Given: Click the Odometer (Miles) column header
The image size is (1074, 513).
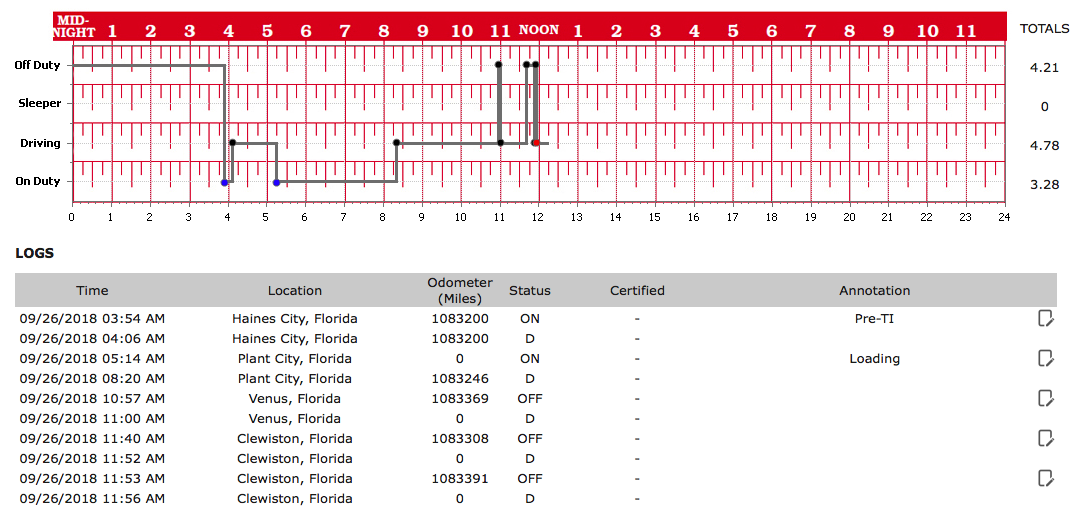Looking at the screenshot, I should point(461,291).
